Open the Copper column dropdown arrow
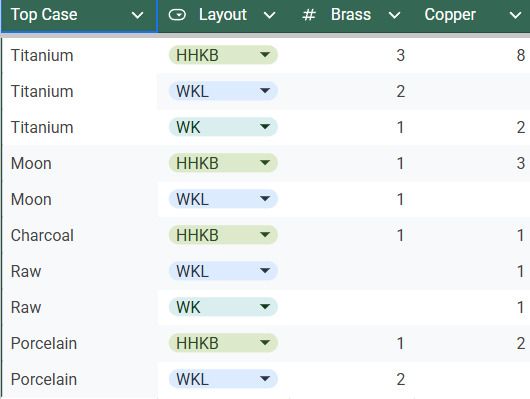The height and width of the screenshot is (399, 530). coord(515,15)
